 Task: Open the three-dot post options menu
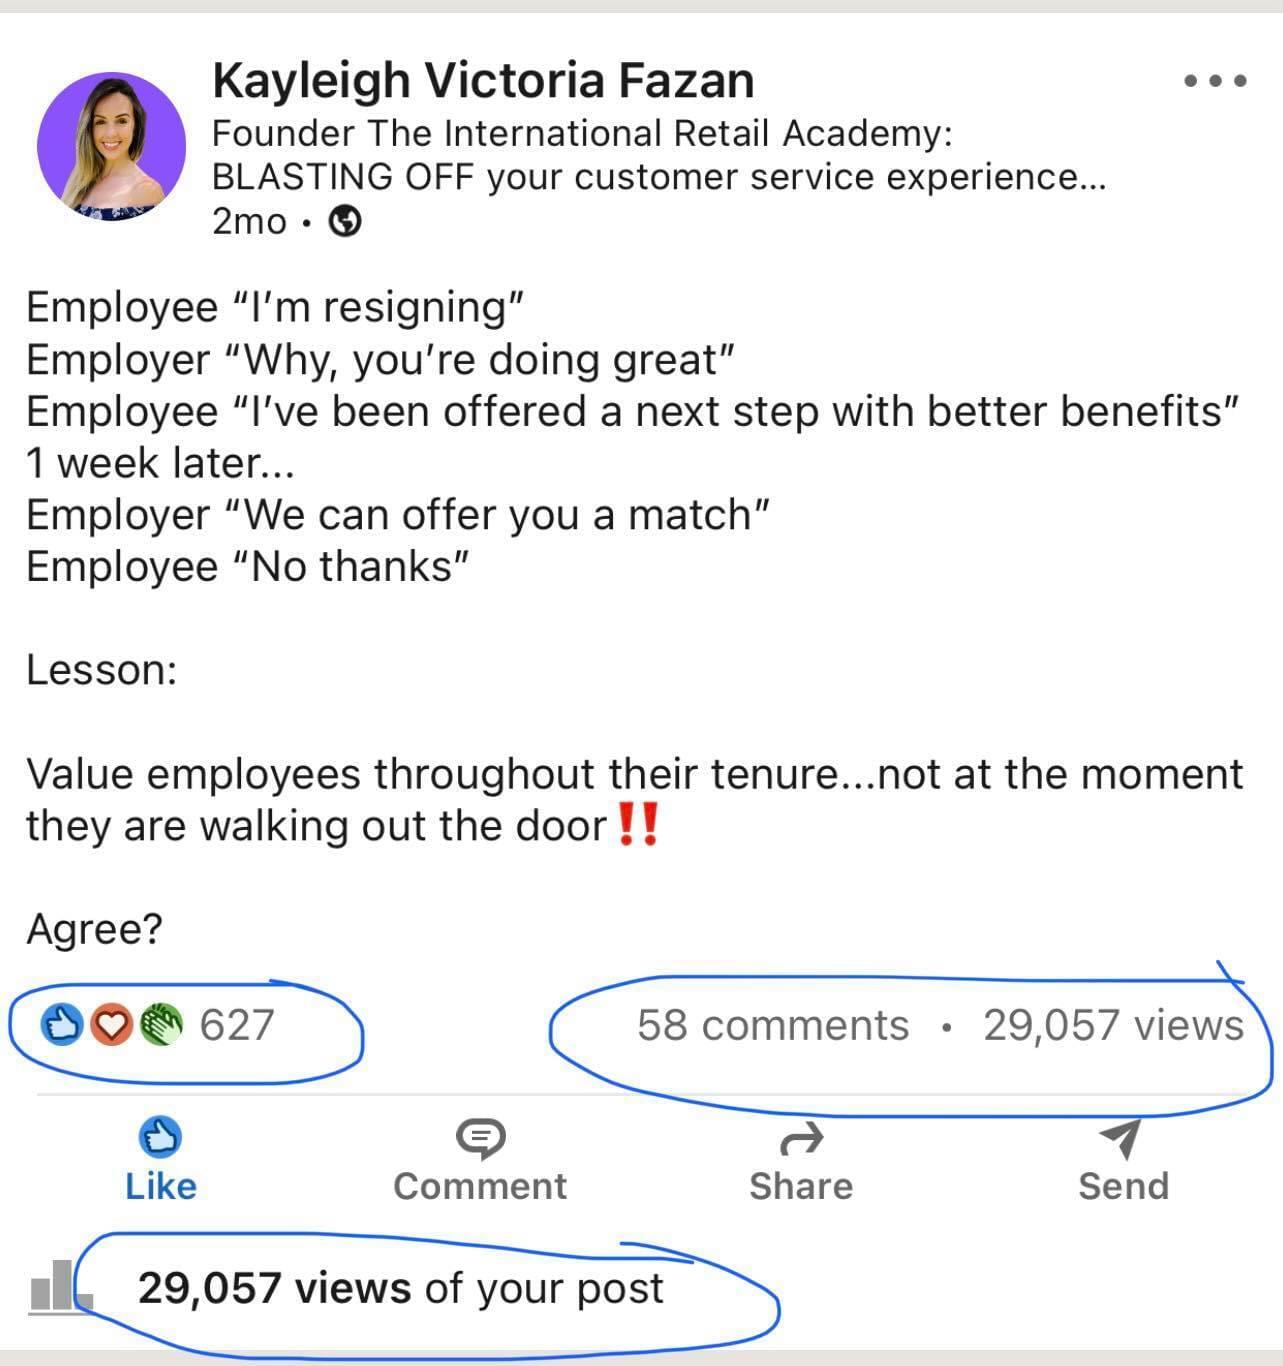click(1215, 81)
